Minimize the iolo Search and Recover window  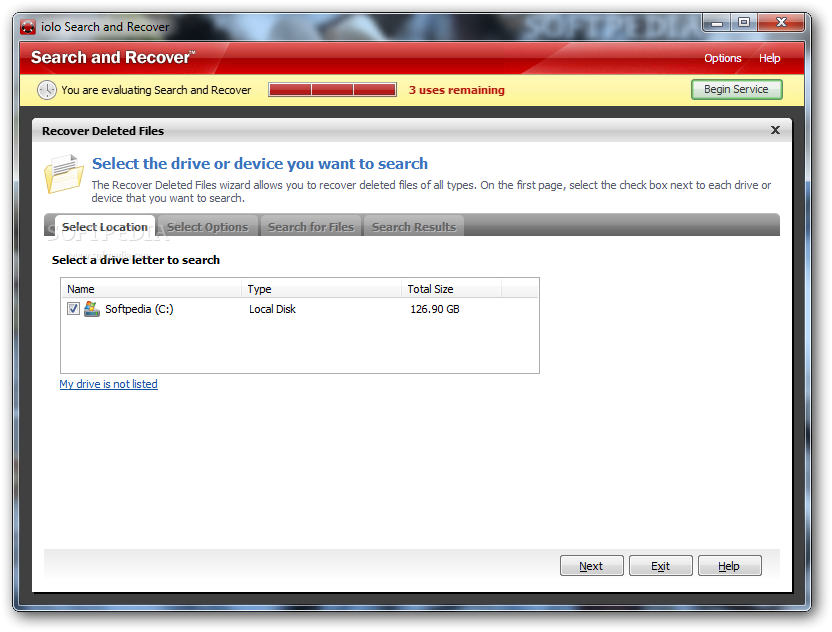click(717, 22)
